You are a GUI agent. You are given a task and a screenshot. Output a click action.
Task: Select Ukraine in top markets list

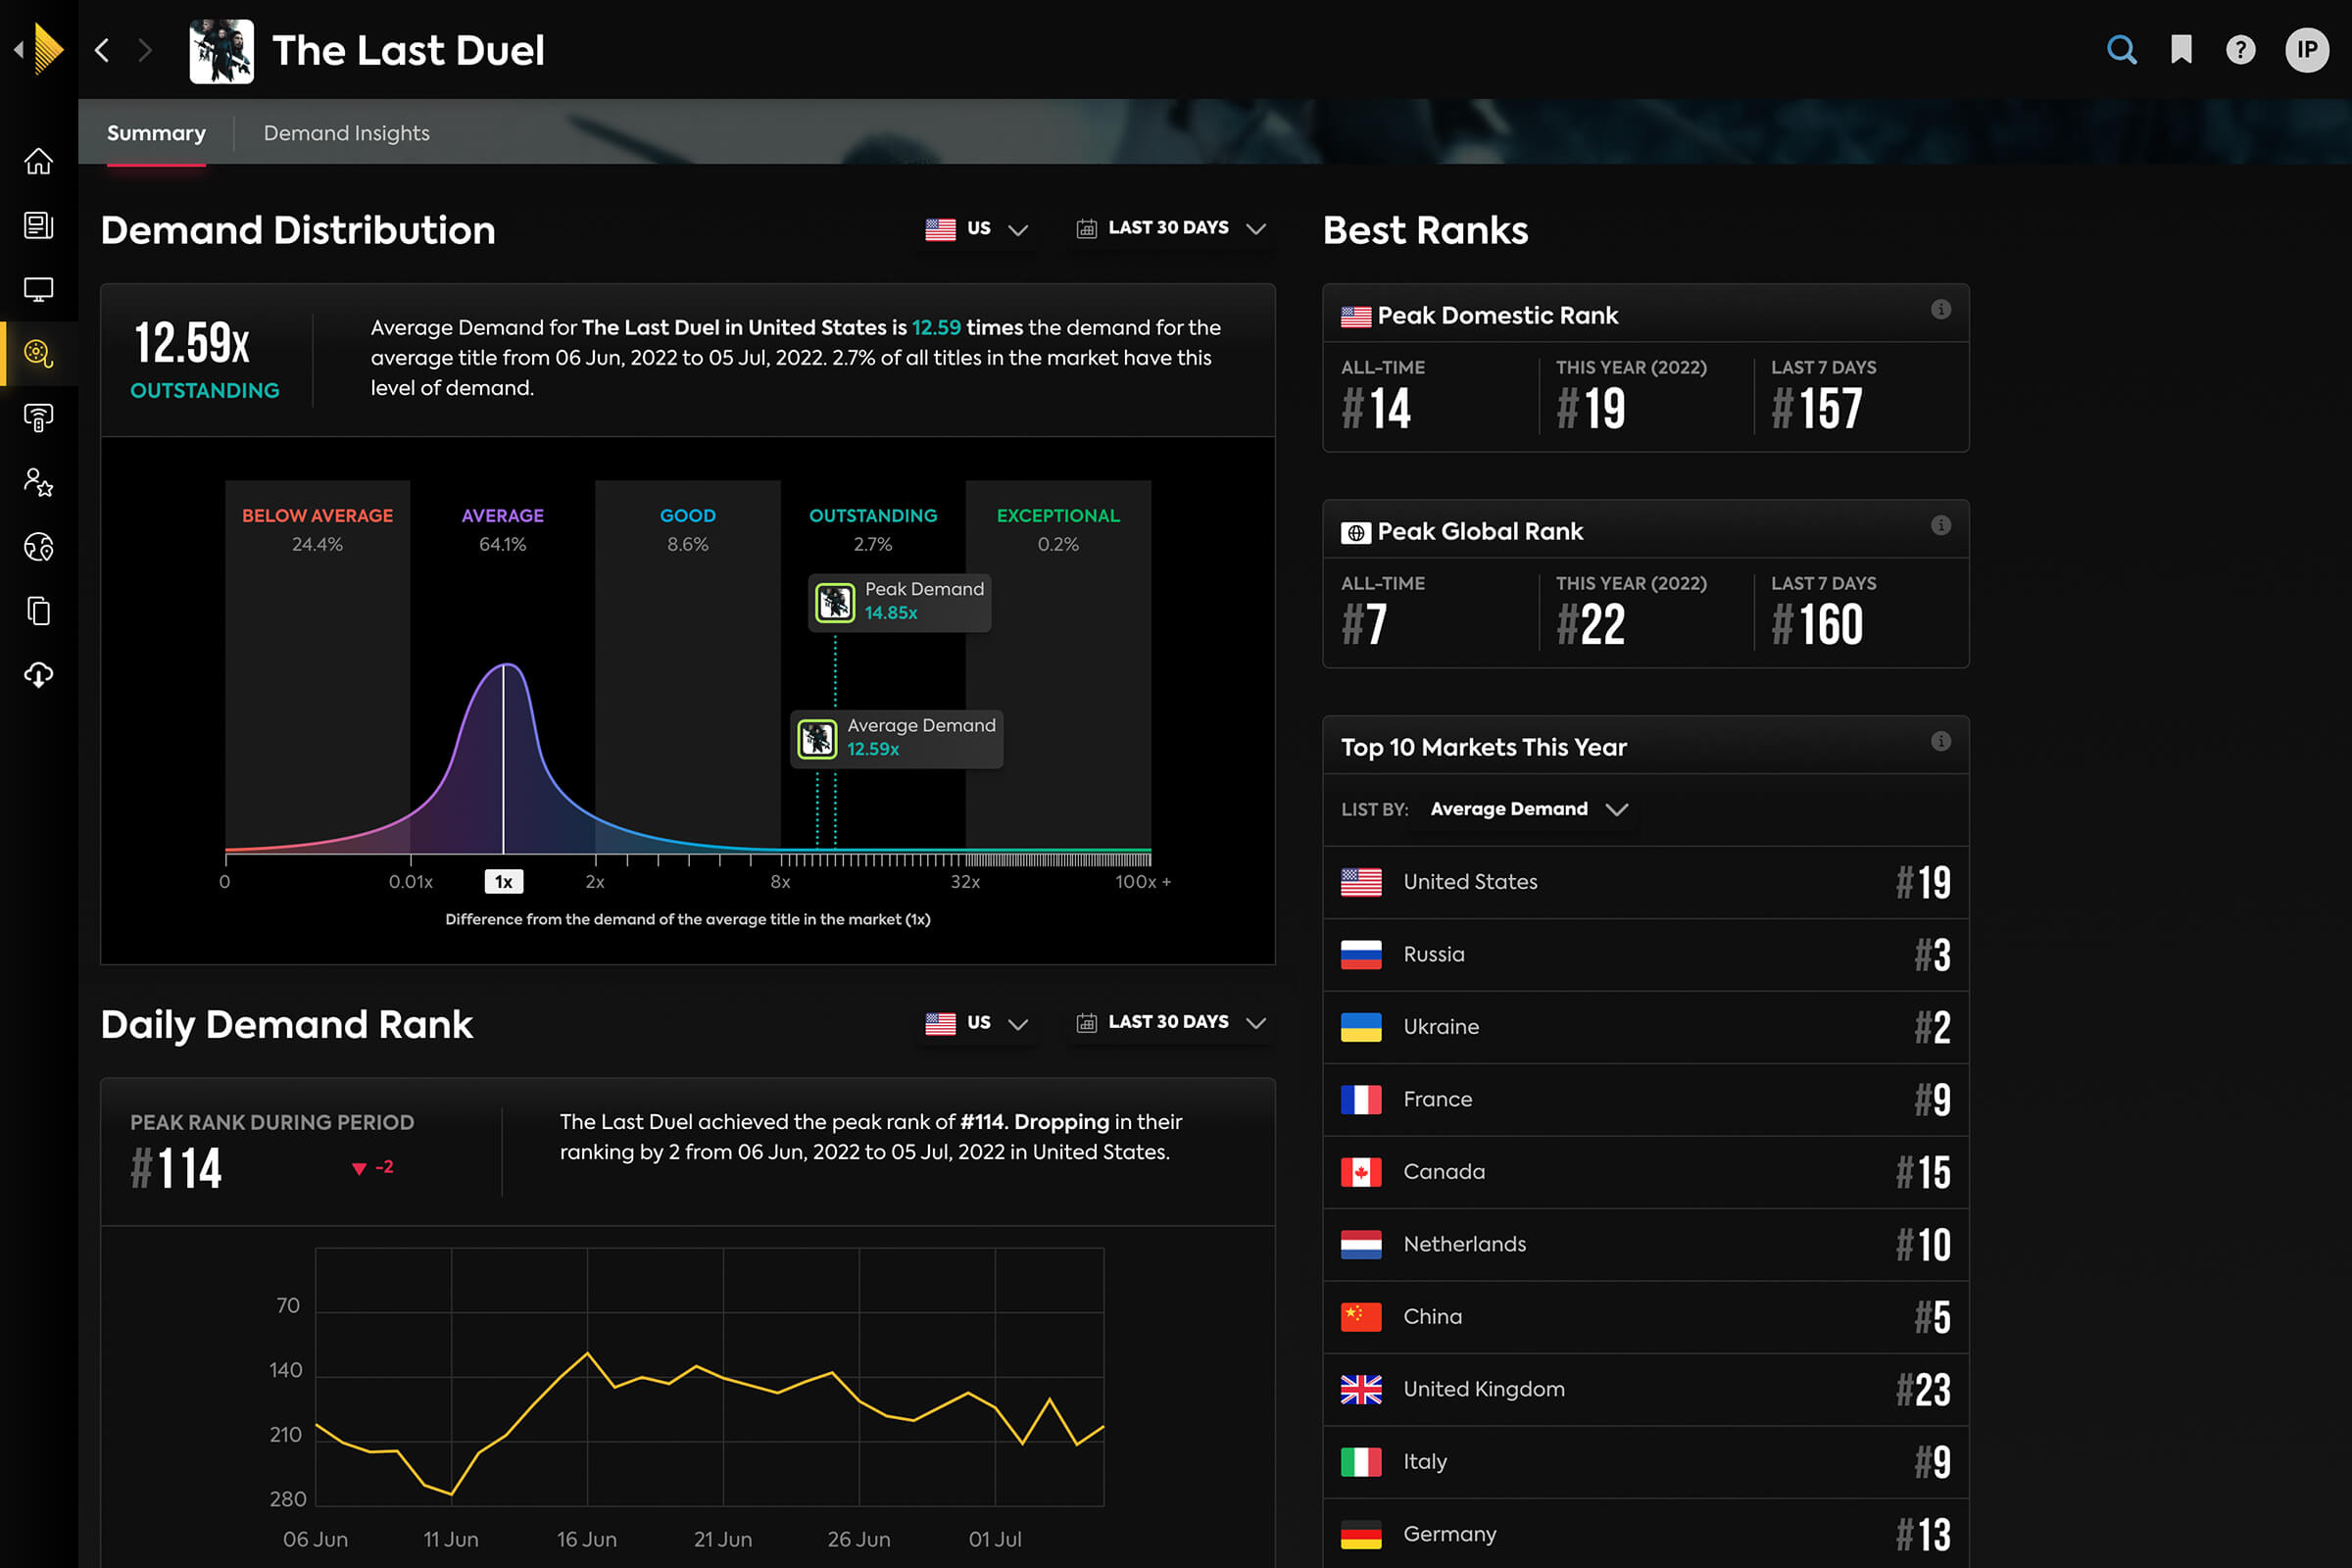point(1646,1027)
